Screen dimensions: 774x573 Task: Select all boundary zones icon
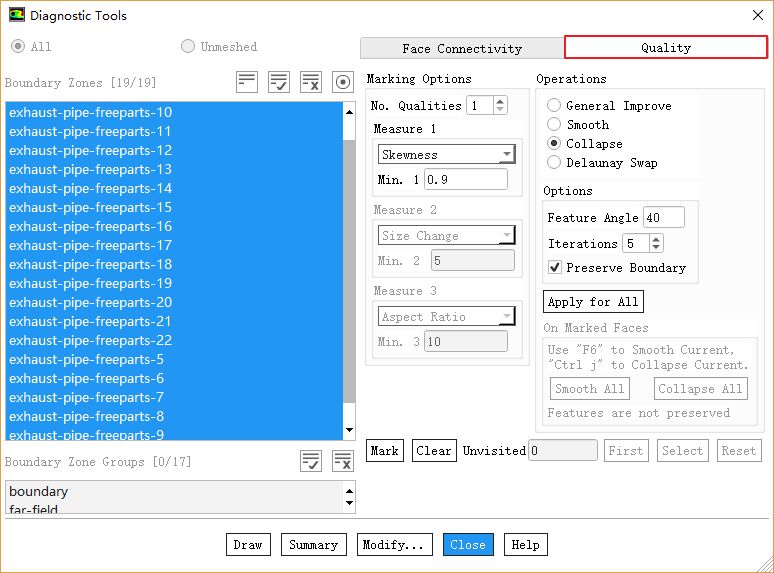279,82
